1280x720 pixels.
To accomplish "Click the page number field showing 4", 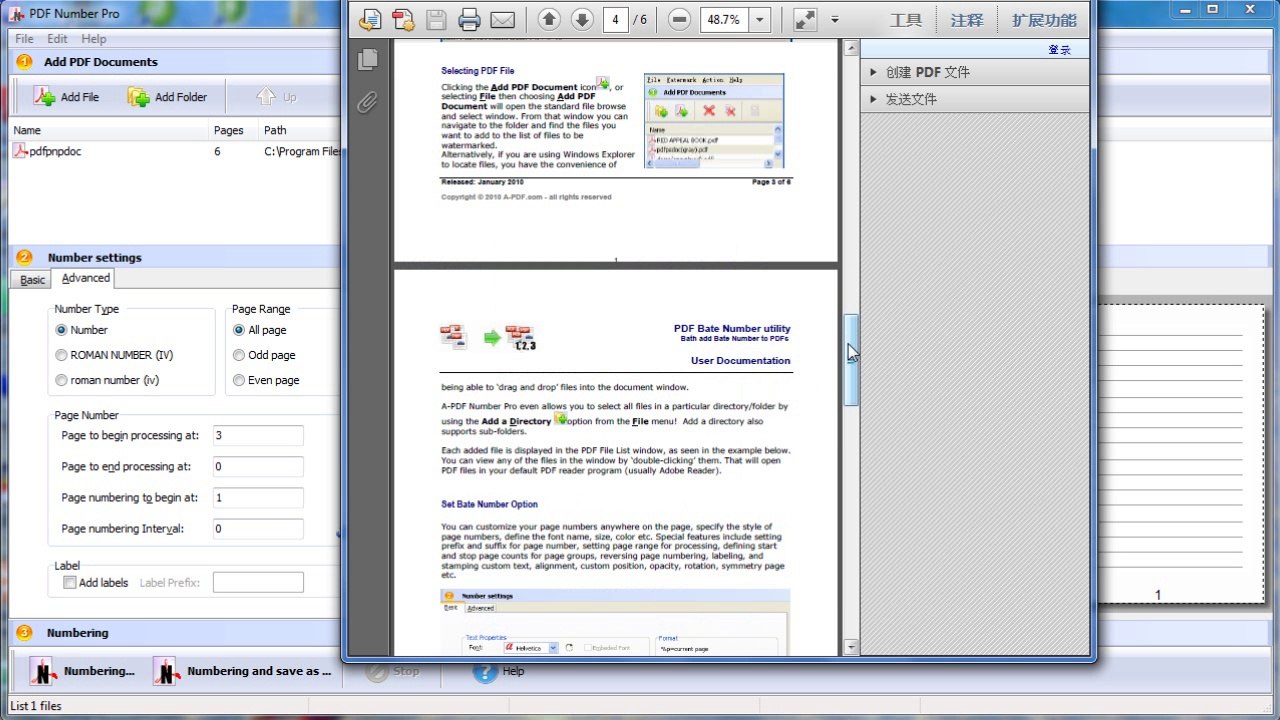I will [615, 20].
